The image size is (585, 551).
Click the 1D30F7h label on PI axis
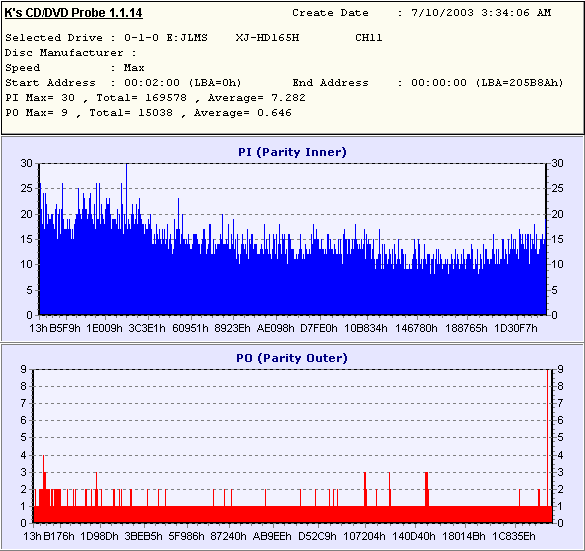pyautogui.click(x=516, y=328)
